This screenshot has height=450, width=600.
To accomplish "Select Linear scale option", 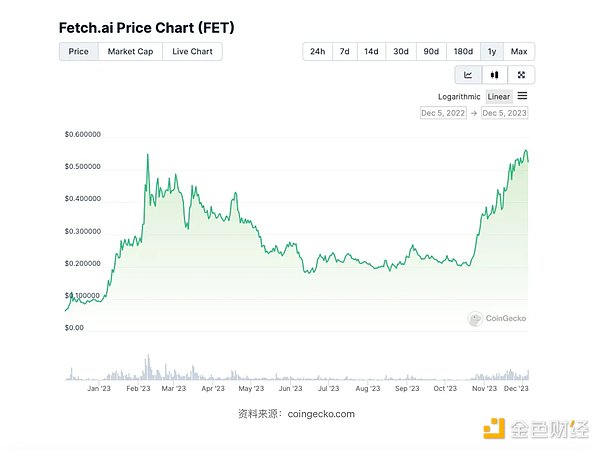I will (x=499, y=97).
